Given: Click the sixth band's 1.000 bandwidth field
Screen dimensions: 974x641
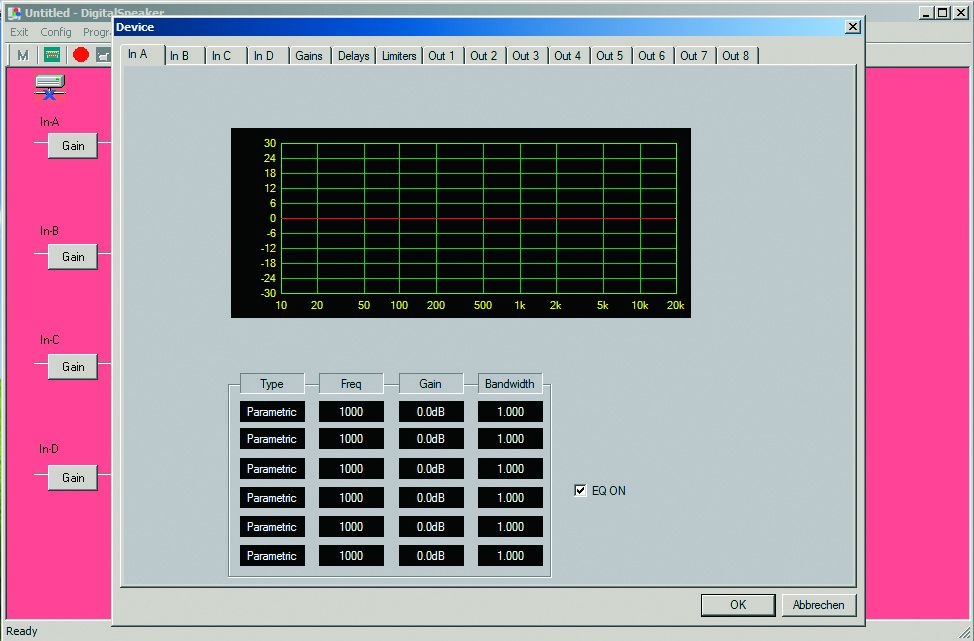Looking at the screenshot, I should tap(510, 556).
